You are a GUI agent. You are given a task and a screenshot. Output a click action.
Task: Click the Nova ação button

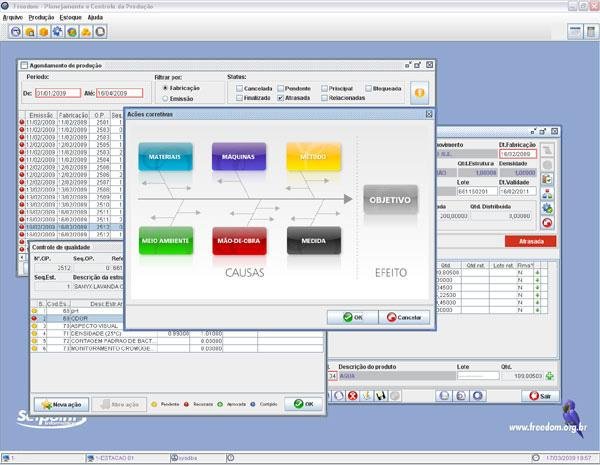click(x=61, y=405)
